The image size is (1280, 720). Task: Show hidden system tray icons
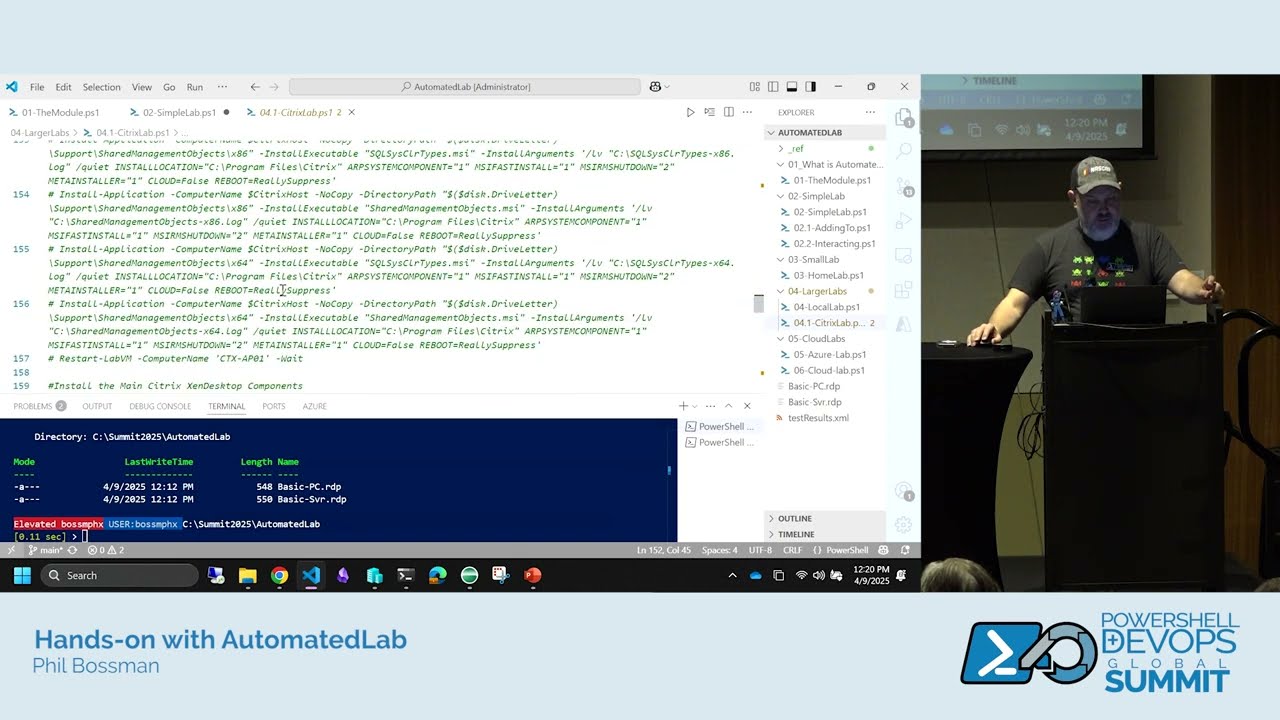(x=732, y=575)
